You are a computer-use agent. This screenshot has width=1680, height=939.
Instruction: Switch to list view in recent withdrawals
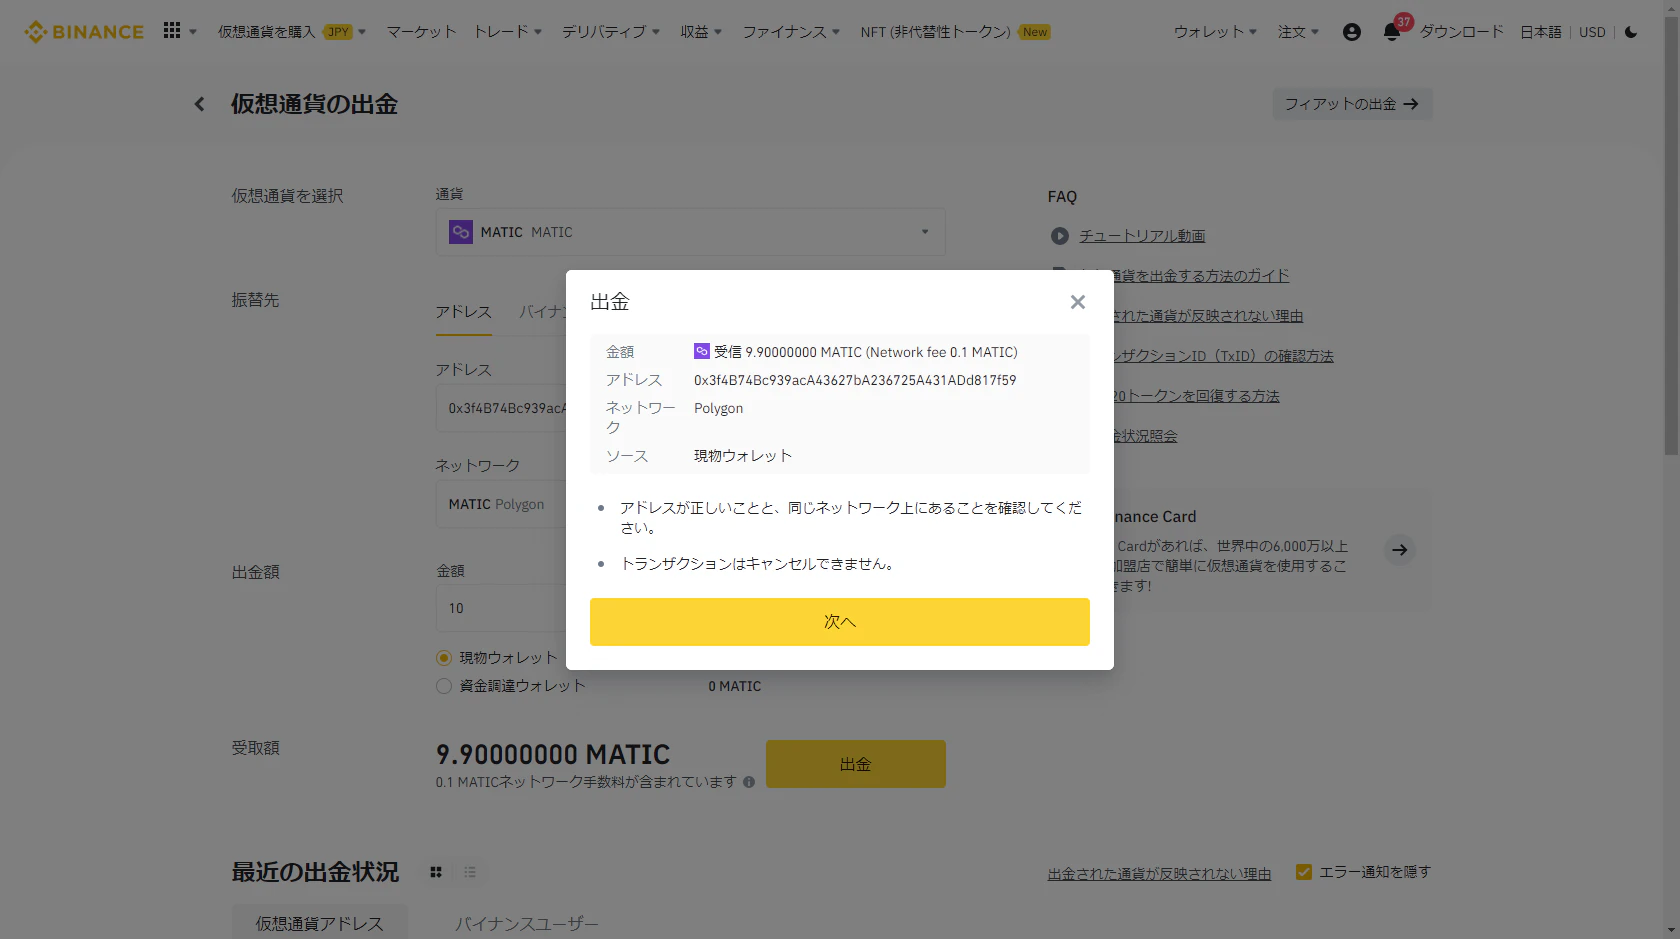[x=470, y=872]
